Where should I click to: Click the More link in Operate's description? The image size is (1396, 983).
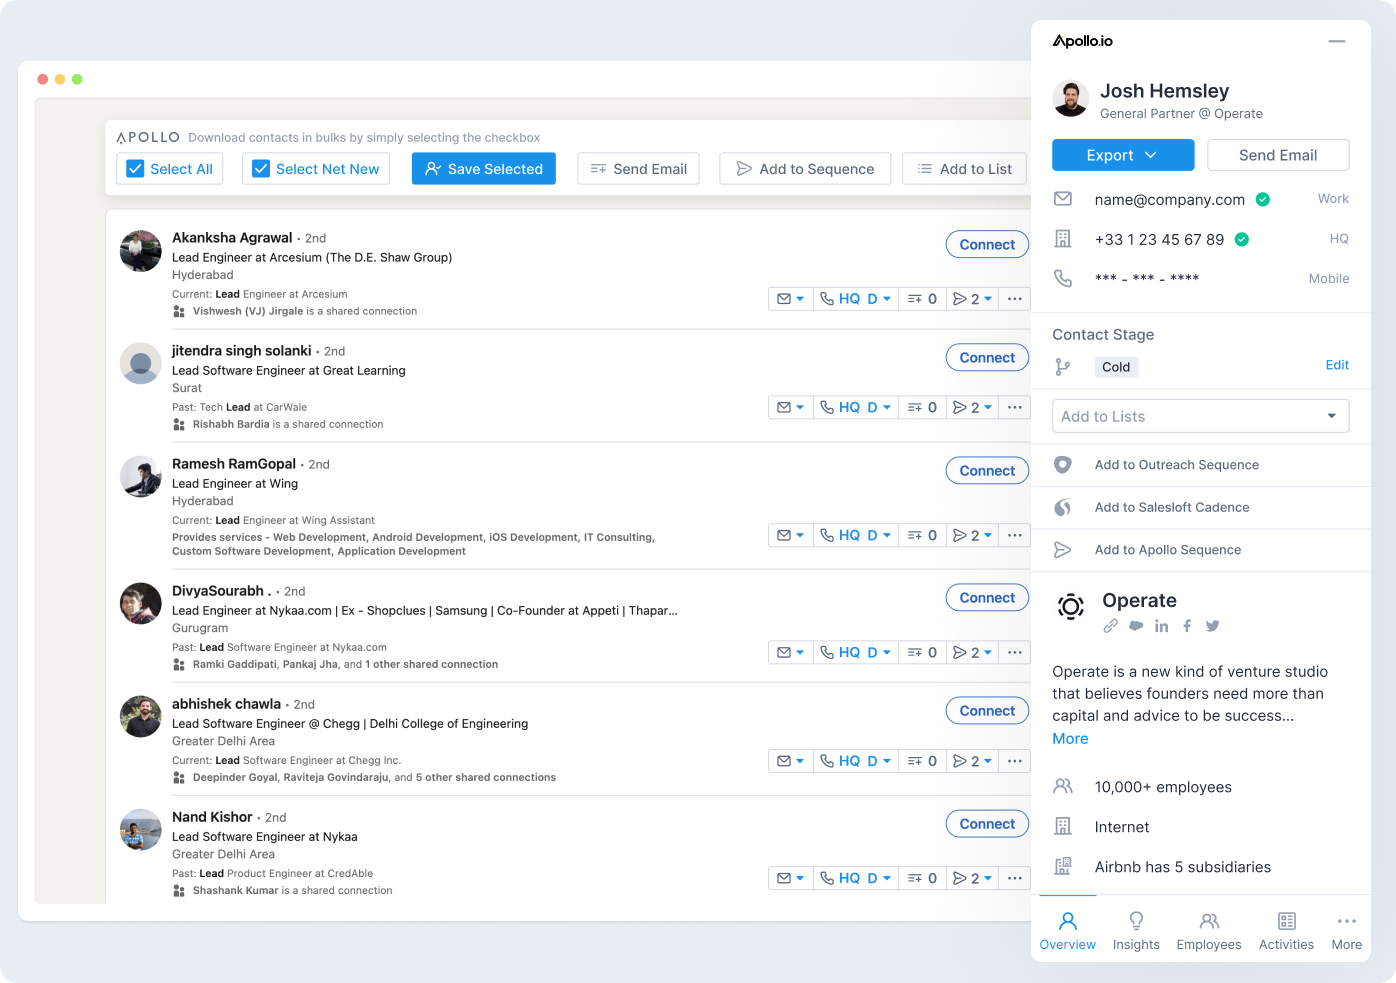1069,738
